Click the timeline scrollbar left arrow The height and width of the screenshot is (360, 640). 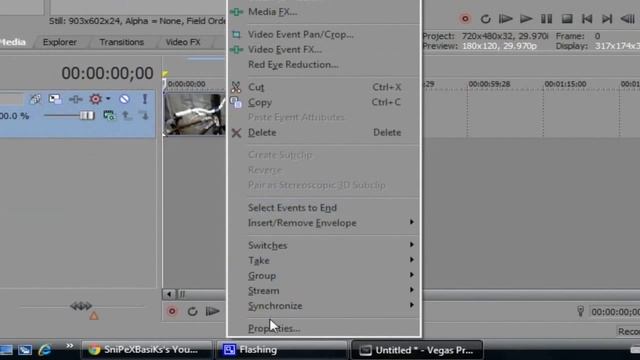[x=169, y=294]
